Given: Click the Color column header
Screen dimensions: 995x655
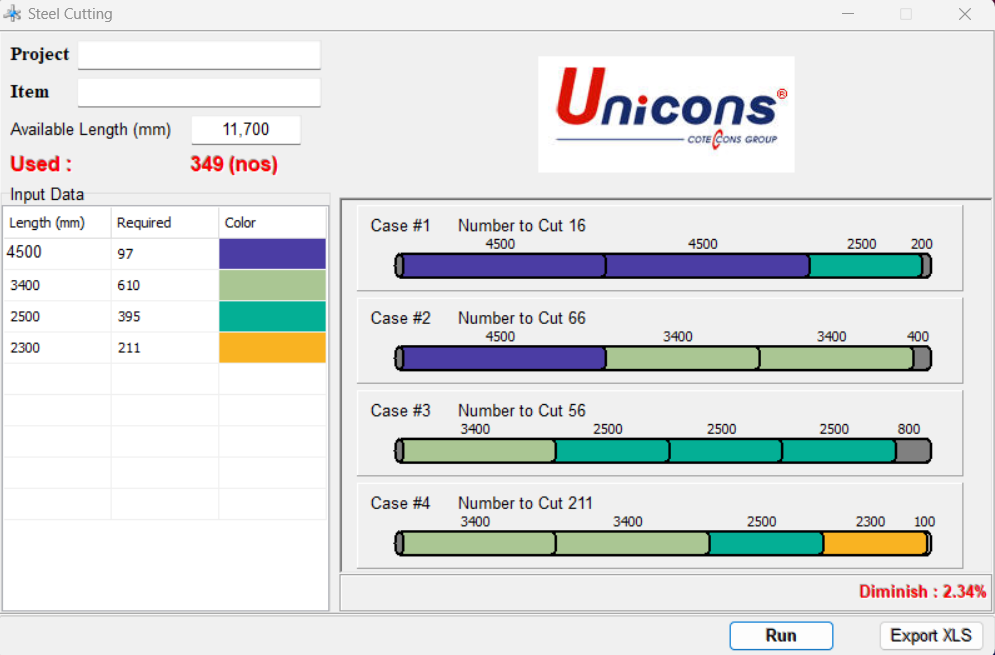Looking at the screenshot, I should (x=272, y=223).
